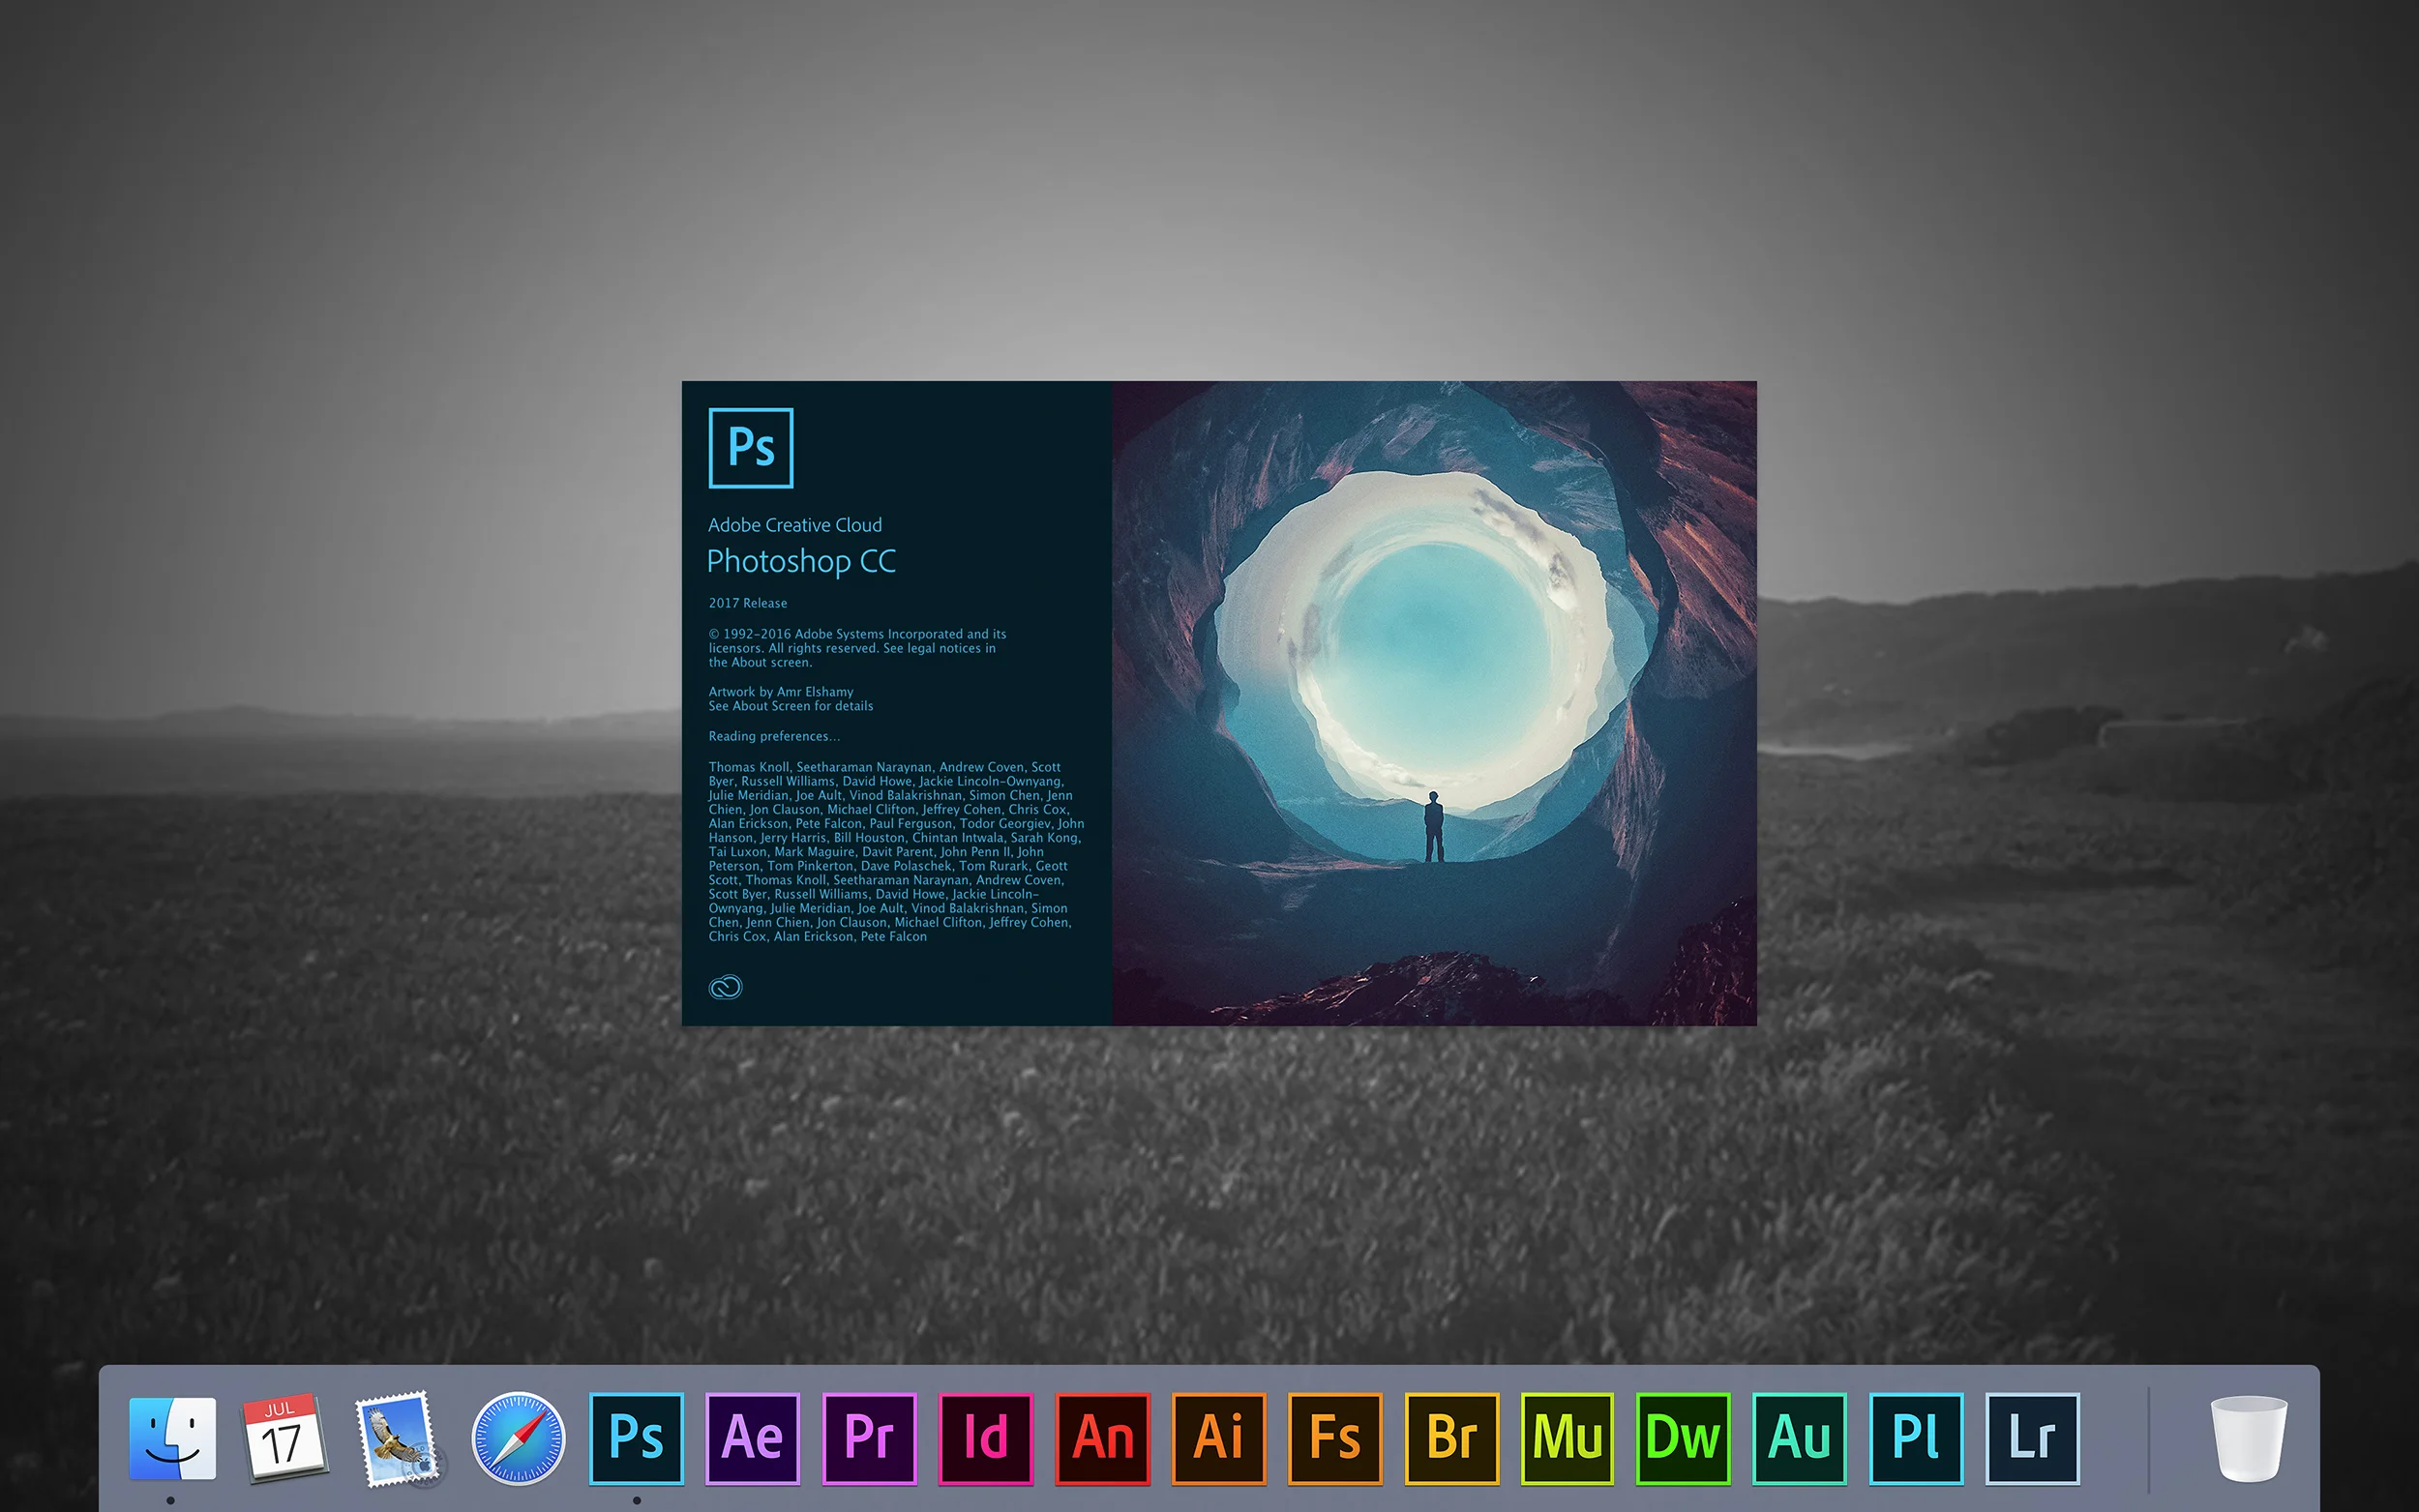The width and height of the screenshot is (2419, 1512).
Task: Launch Illustrator (Ai) from the dock
Action: [1218, 1438]
